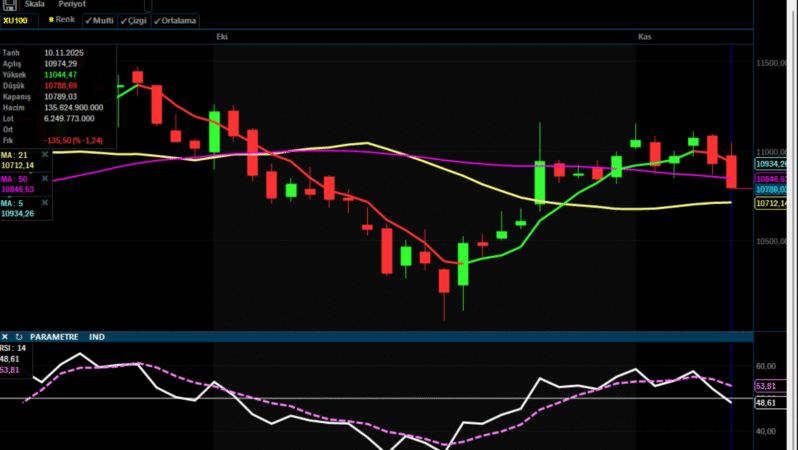
Task: Open PARAMETRE settings for RSI
Action: coord(54,337)
